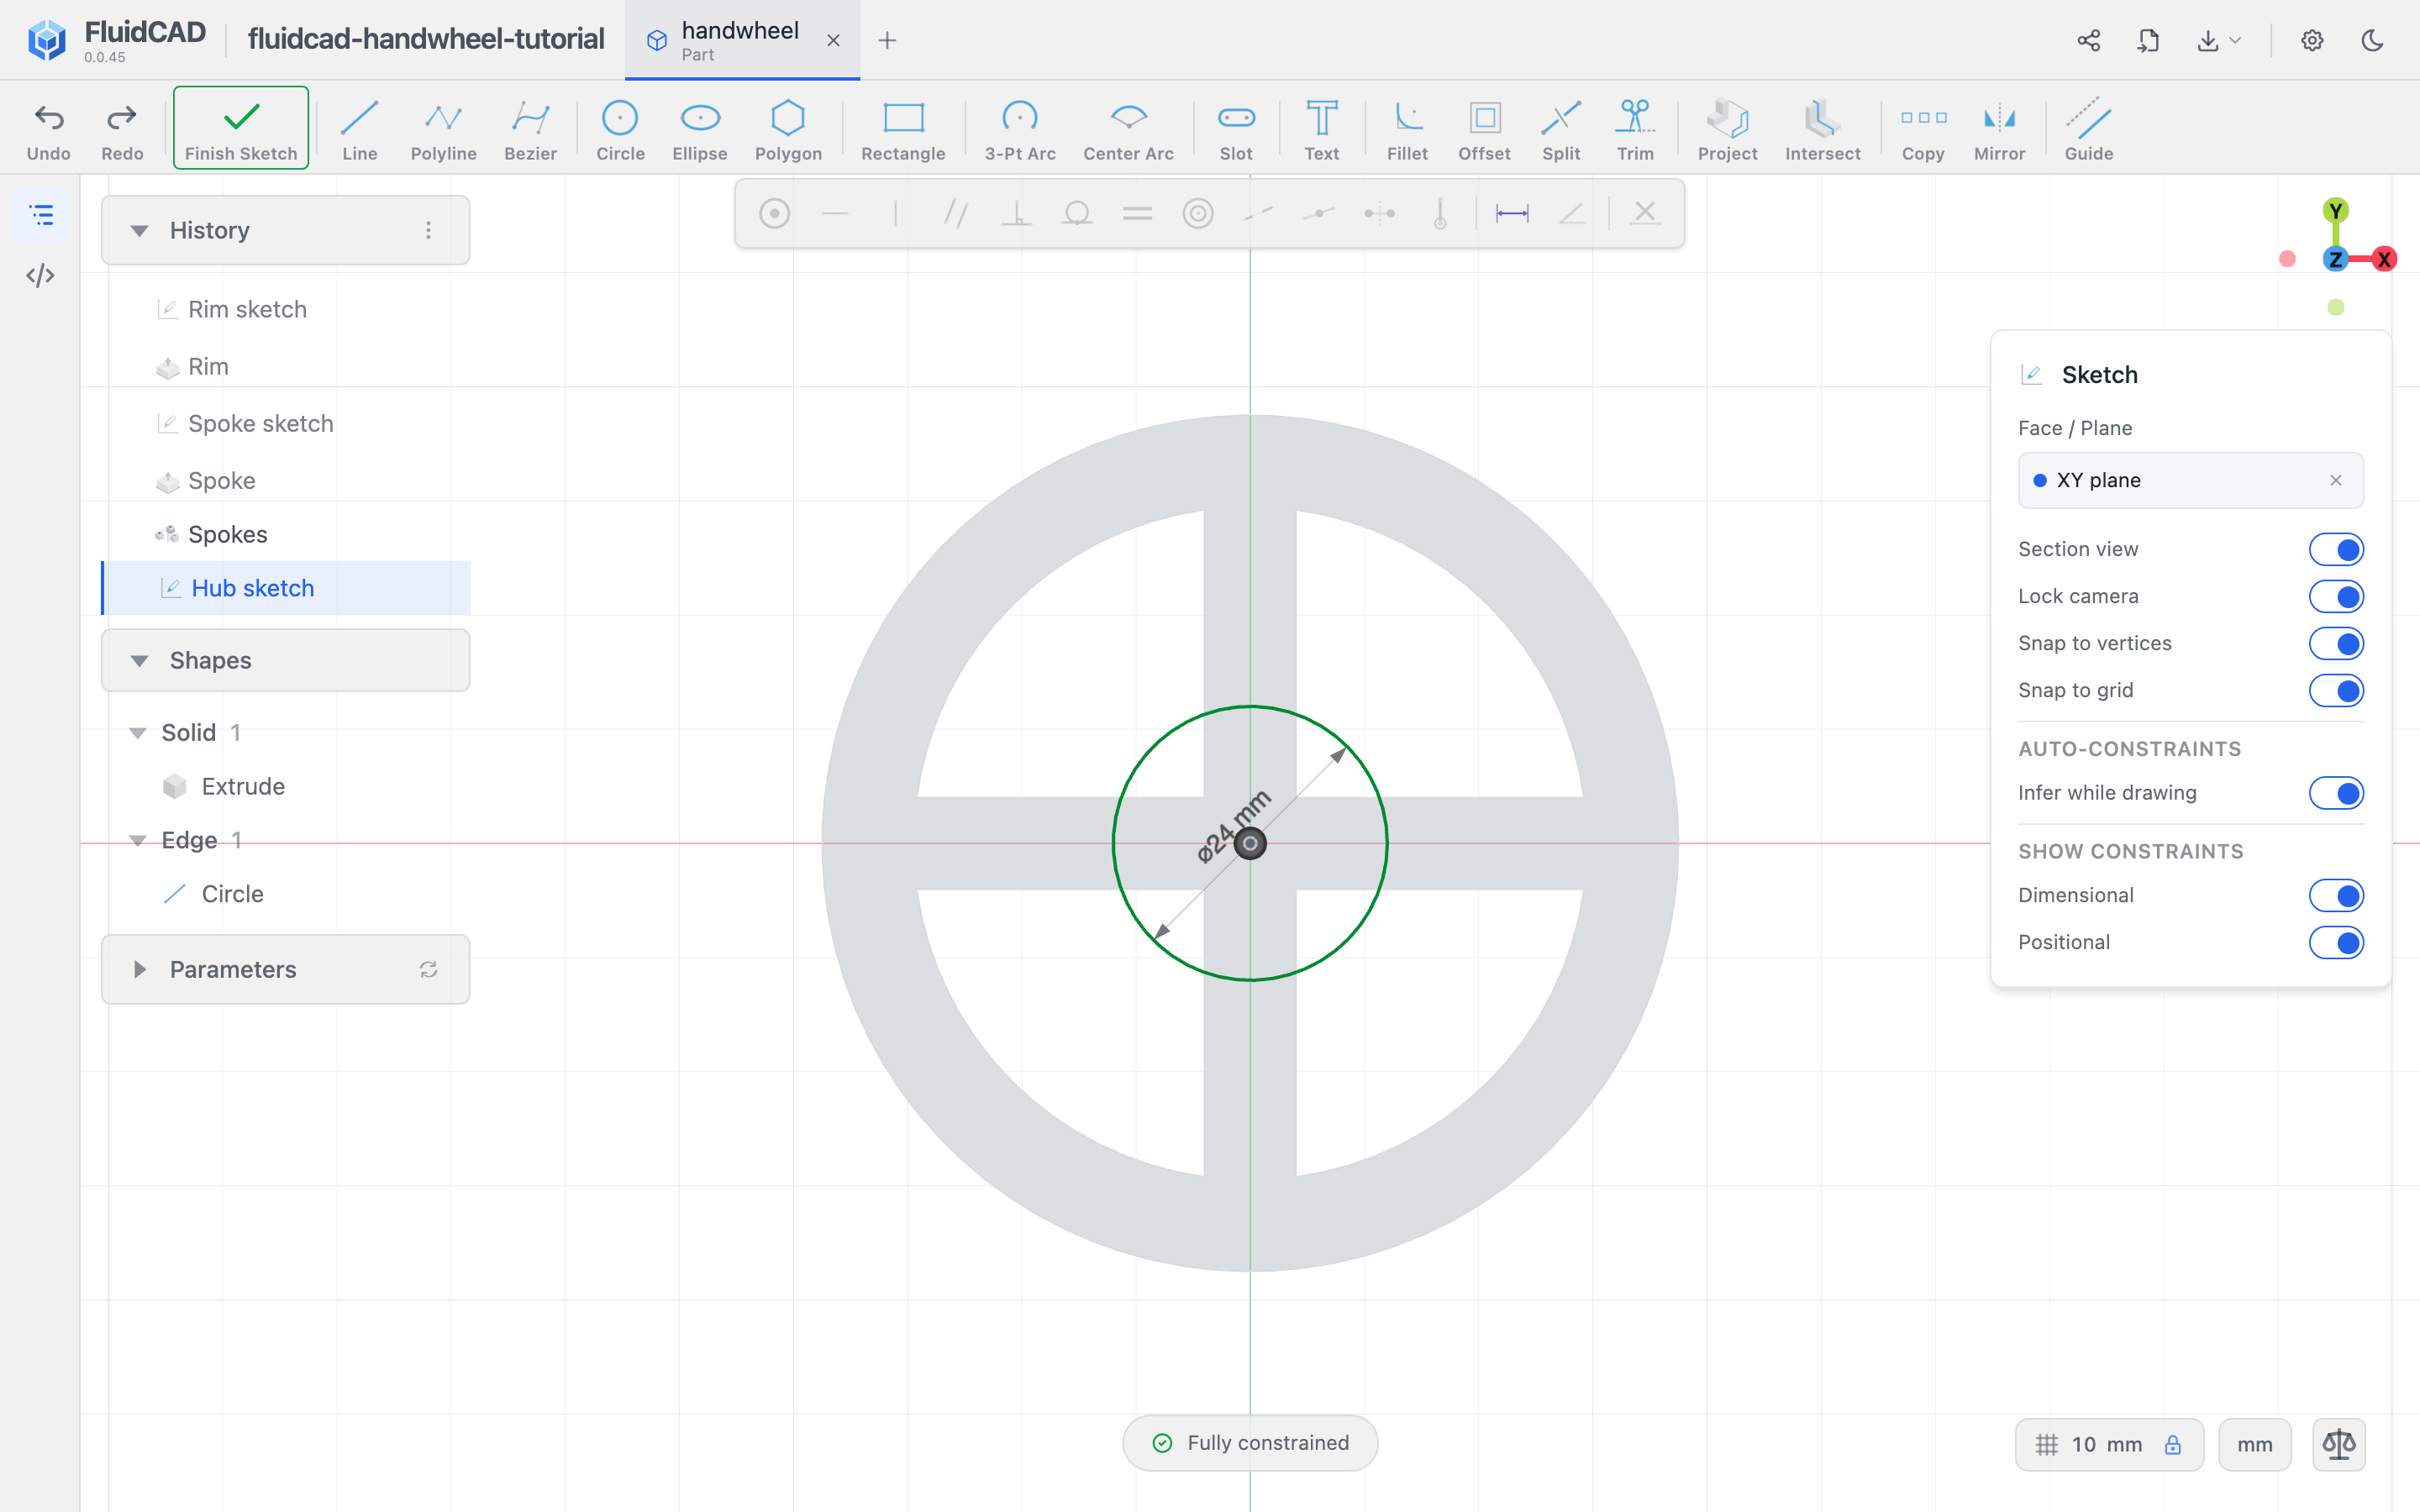2420x1512 pixels.
Task: Collapse the Shapes panel
Action: click(x=139, y=660)
